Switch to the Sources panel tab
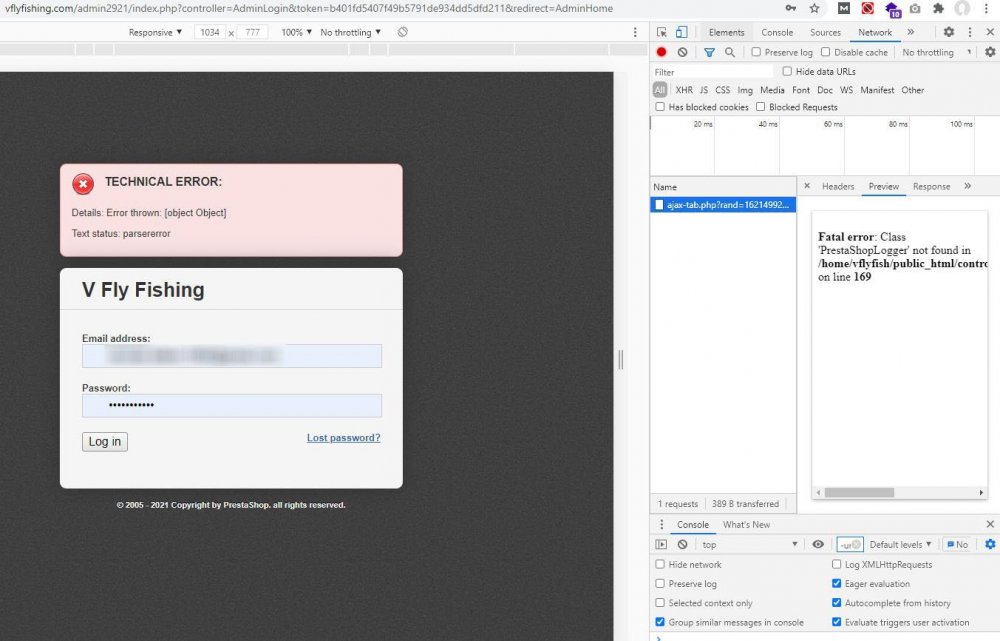The height and width of the screenshot is (641, 1000). (x=825, y=32)
